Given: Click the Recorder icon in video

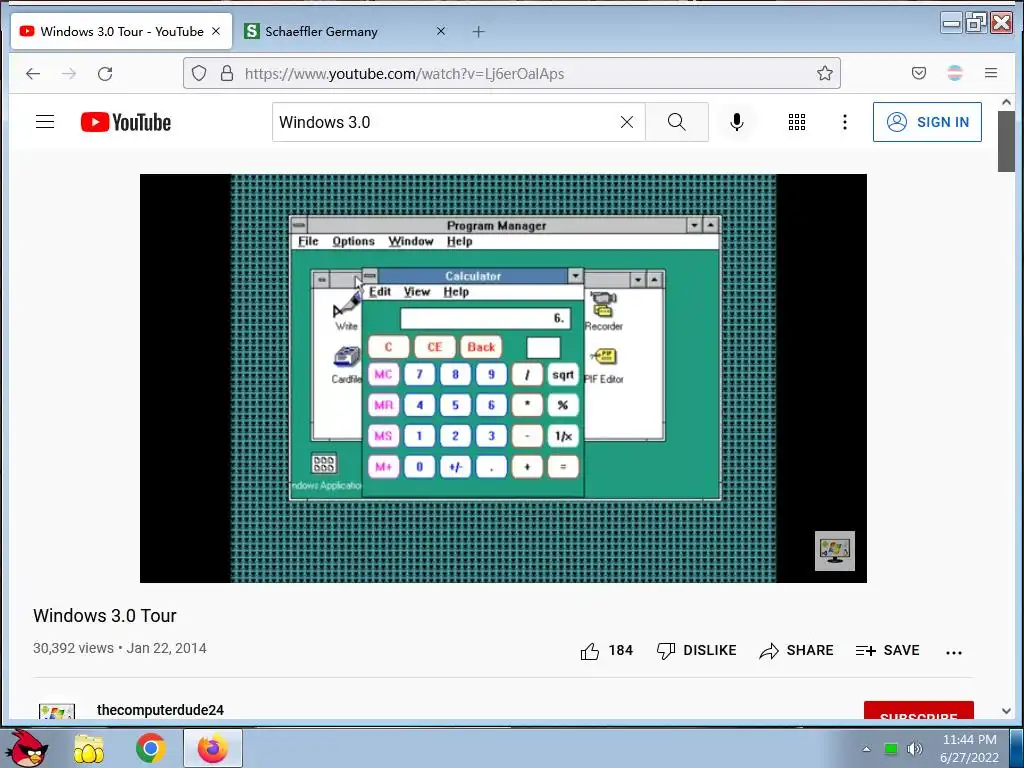Looking at the screenshot, I should click(603, 312).
